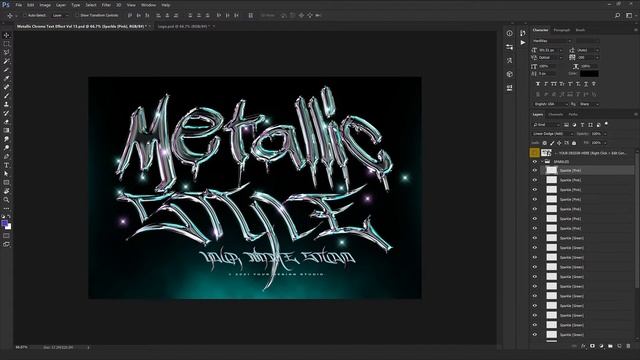Viewport: 640px width, 360px height.
Task: Collapse the SPARKLES group arrow
Action: 542,162
